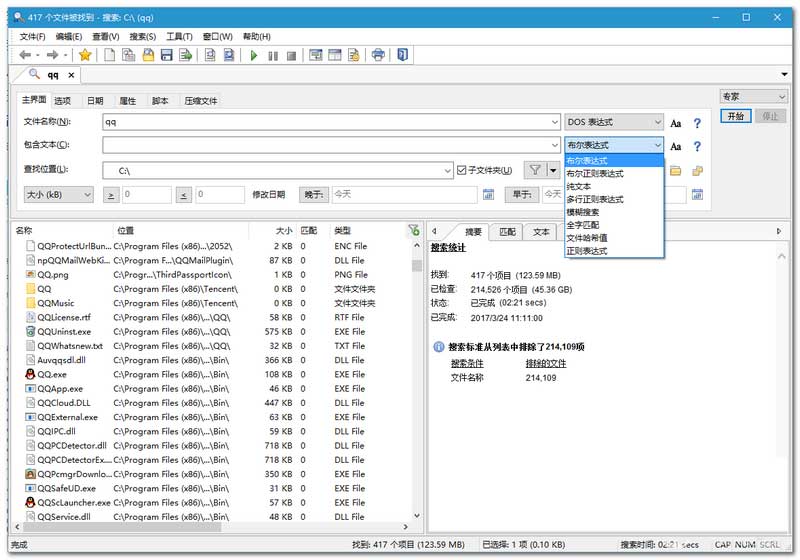Image resolution: width=800 pixels, height=560 pixels.
Task: Click the green Start search play icon
Action: coord(254,55)
